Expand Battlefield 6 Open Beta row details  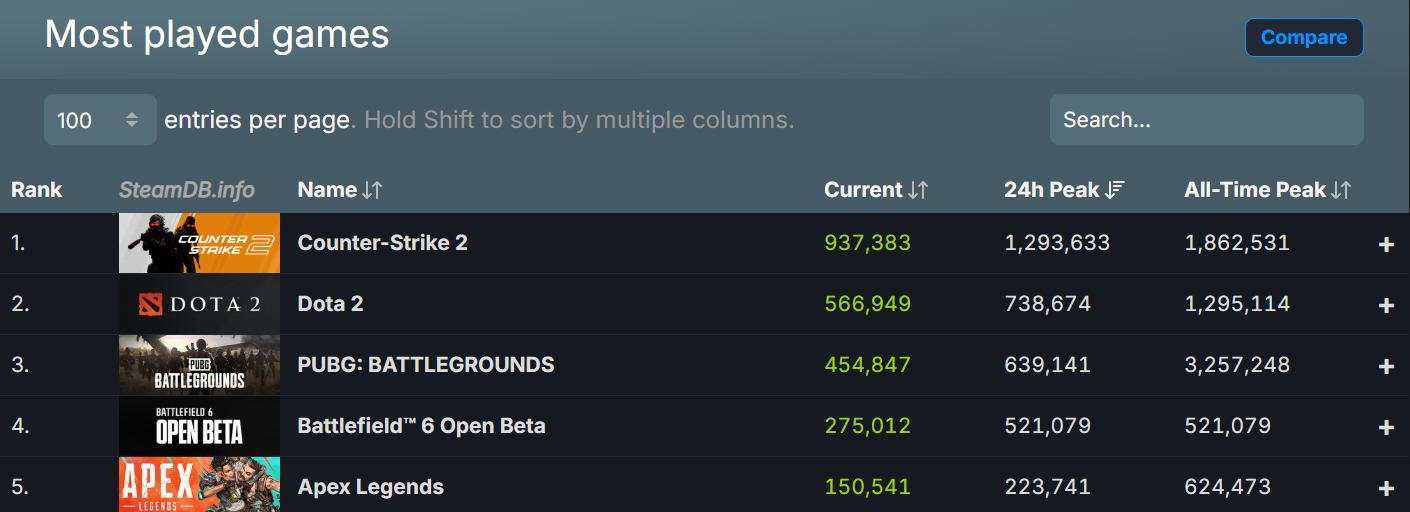pos(1386,427)
